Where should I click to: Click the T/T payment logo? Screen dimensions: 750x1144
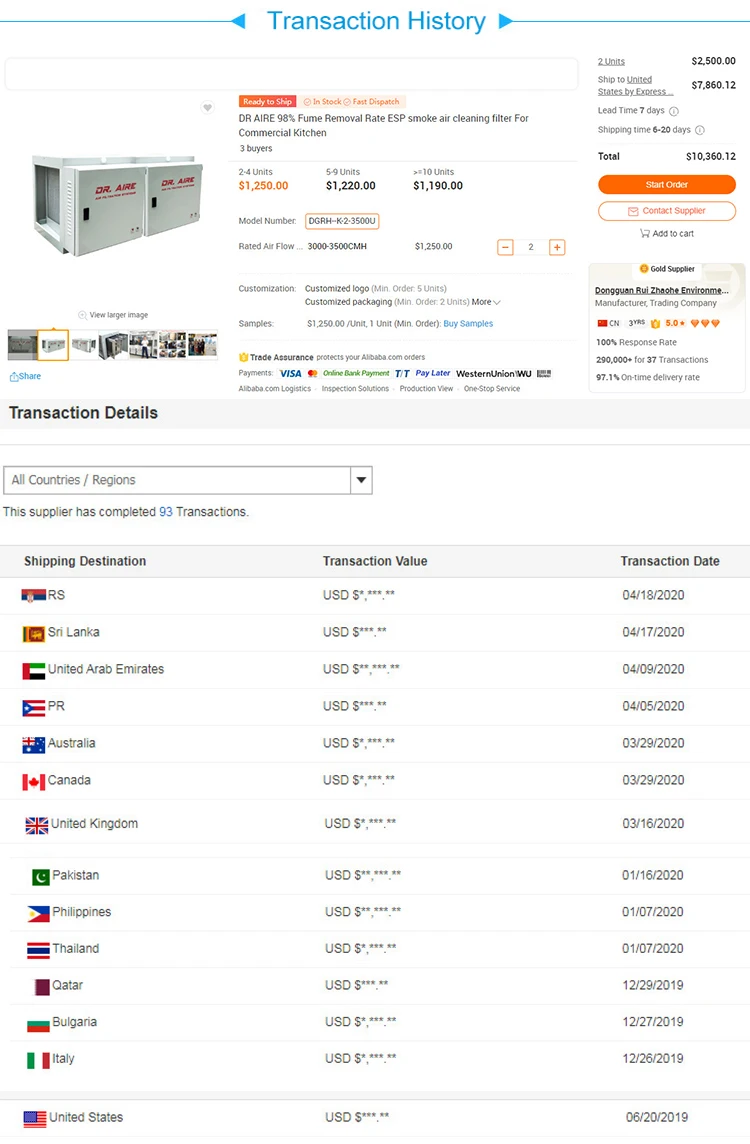(x=402, y=374)
